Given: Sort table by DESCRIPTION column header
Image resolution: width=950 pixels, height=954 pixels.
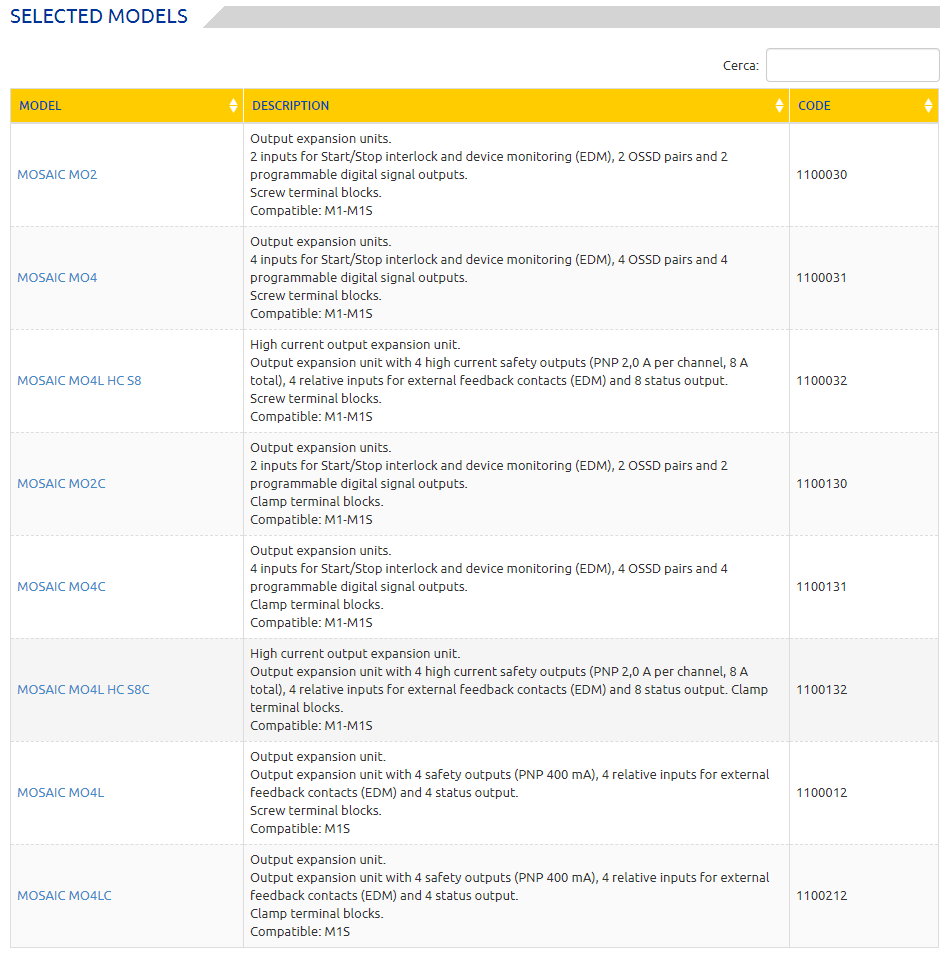Looking at the screenshot, I should click(x=291, y=106).
